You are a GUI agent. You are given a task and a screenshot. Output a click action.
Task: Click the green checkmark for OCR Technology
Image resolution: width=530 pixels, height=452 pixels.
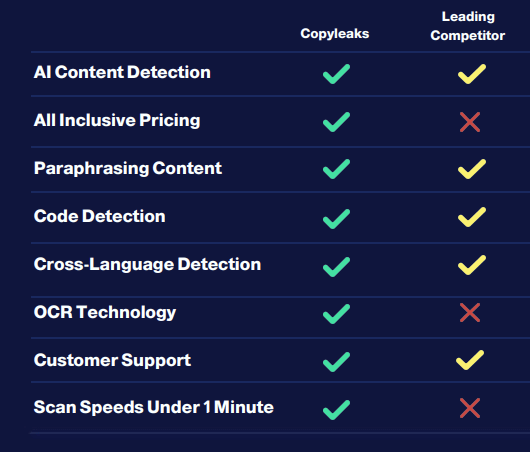tap(336, 314)
